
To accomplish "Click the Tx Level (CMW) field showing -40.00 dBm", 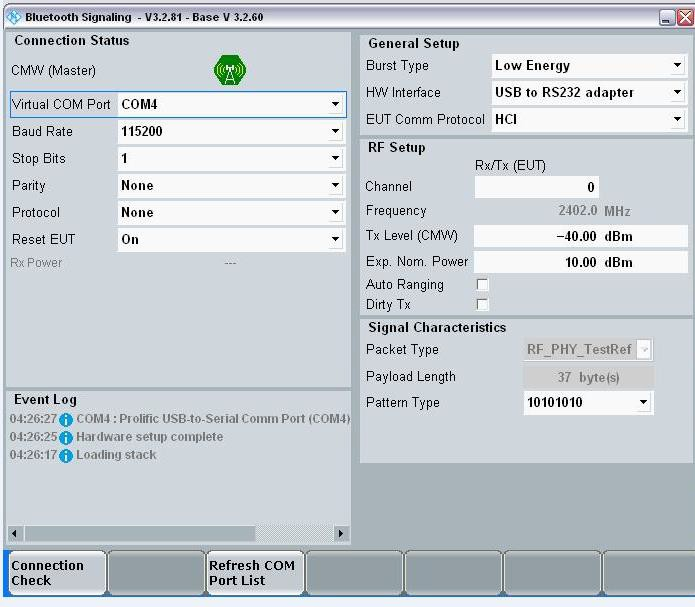I will [581, 236].
